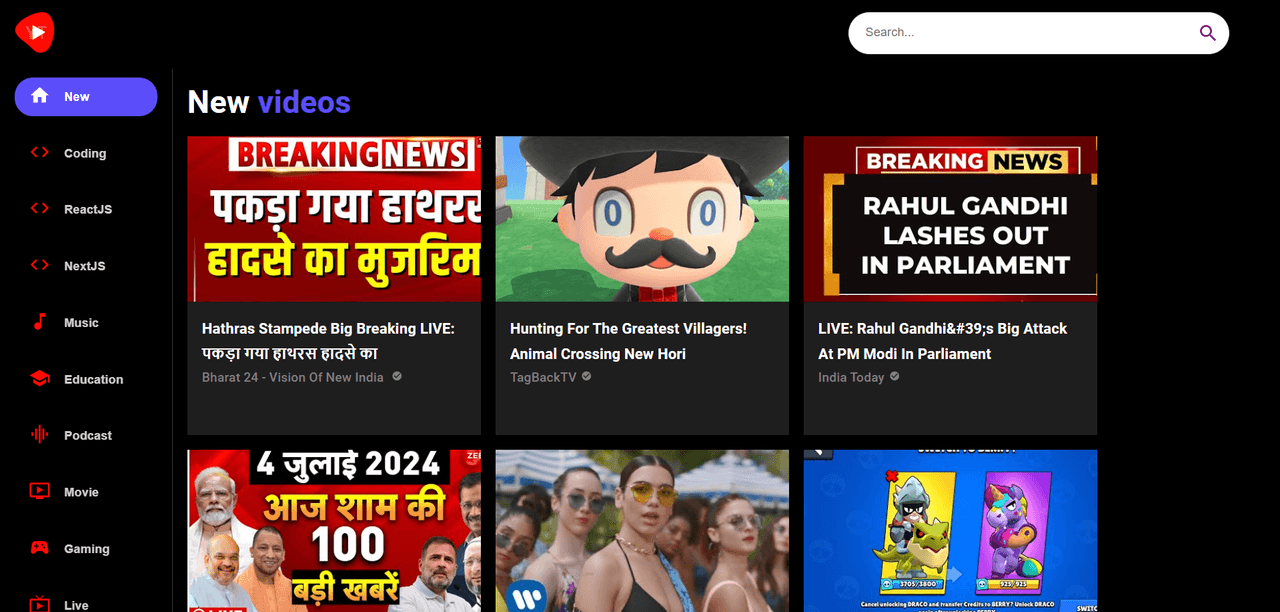Switch to the NextJS category
This screenshot has height=612, width=1280.
tap(84, 266)
